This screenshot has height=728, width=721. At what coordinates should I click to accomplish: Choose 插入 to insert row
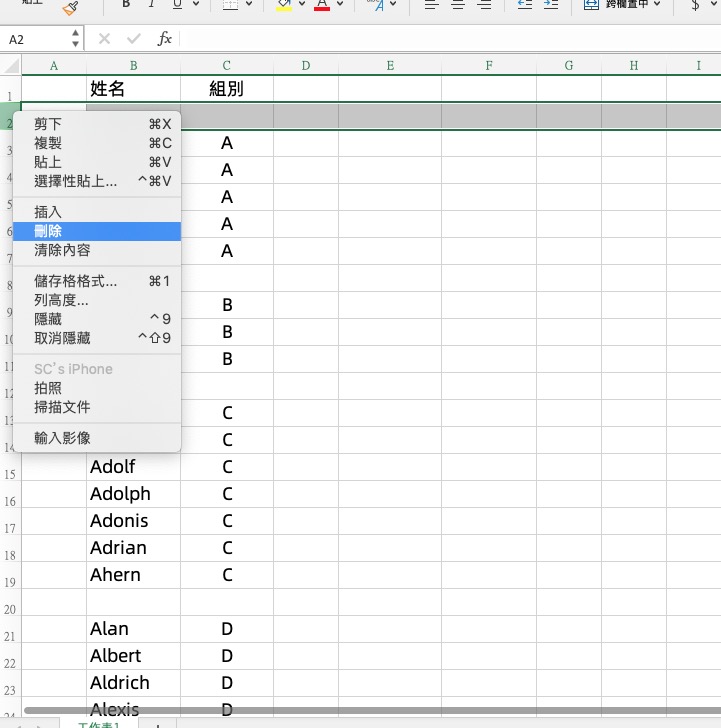tap(97, 212)
